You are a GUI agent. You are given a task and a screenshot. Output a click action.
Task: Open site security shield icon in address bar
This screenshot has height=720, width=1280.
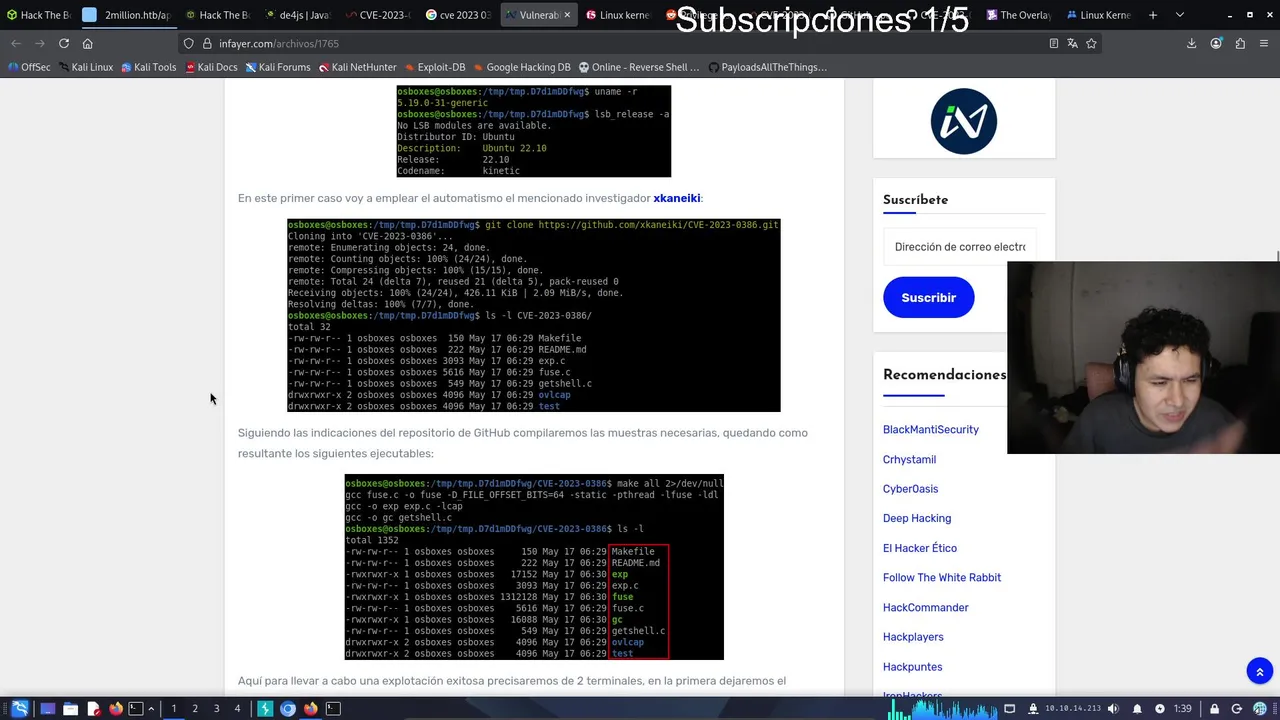click(x=188, y=44)
